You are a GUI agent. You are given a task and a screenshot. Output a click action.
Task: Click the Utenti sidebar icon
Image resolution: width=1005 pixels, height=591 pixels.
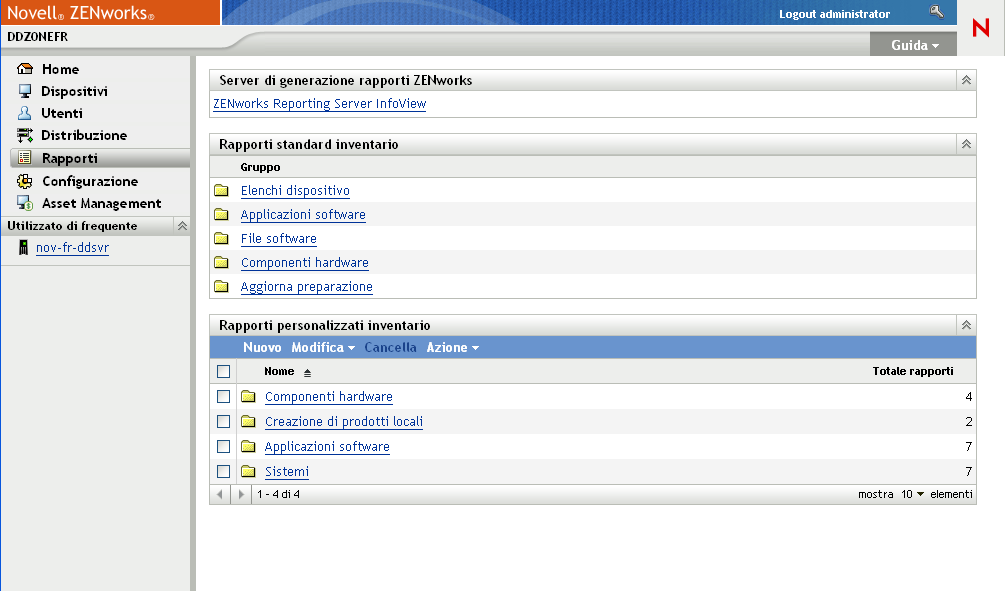[x=23, y=112]
